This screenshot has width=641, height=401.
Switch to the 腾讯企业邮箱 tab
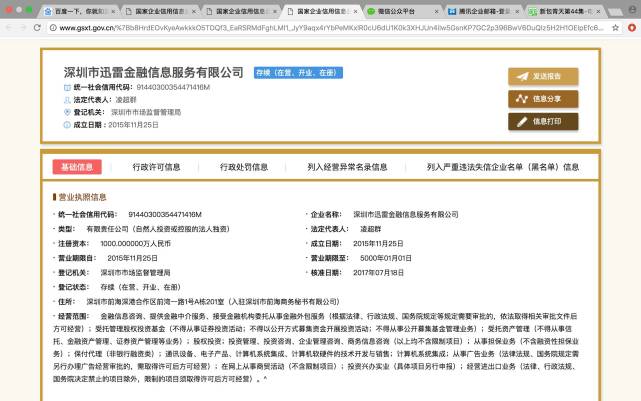(483, 11)
